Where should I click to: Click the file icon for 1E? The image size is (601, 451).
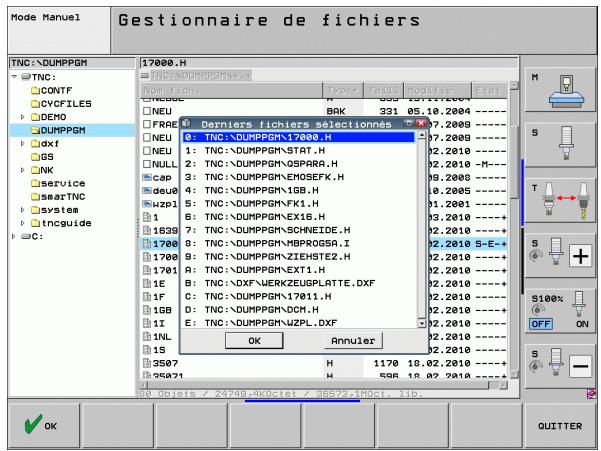click(147, 283)
